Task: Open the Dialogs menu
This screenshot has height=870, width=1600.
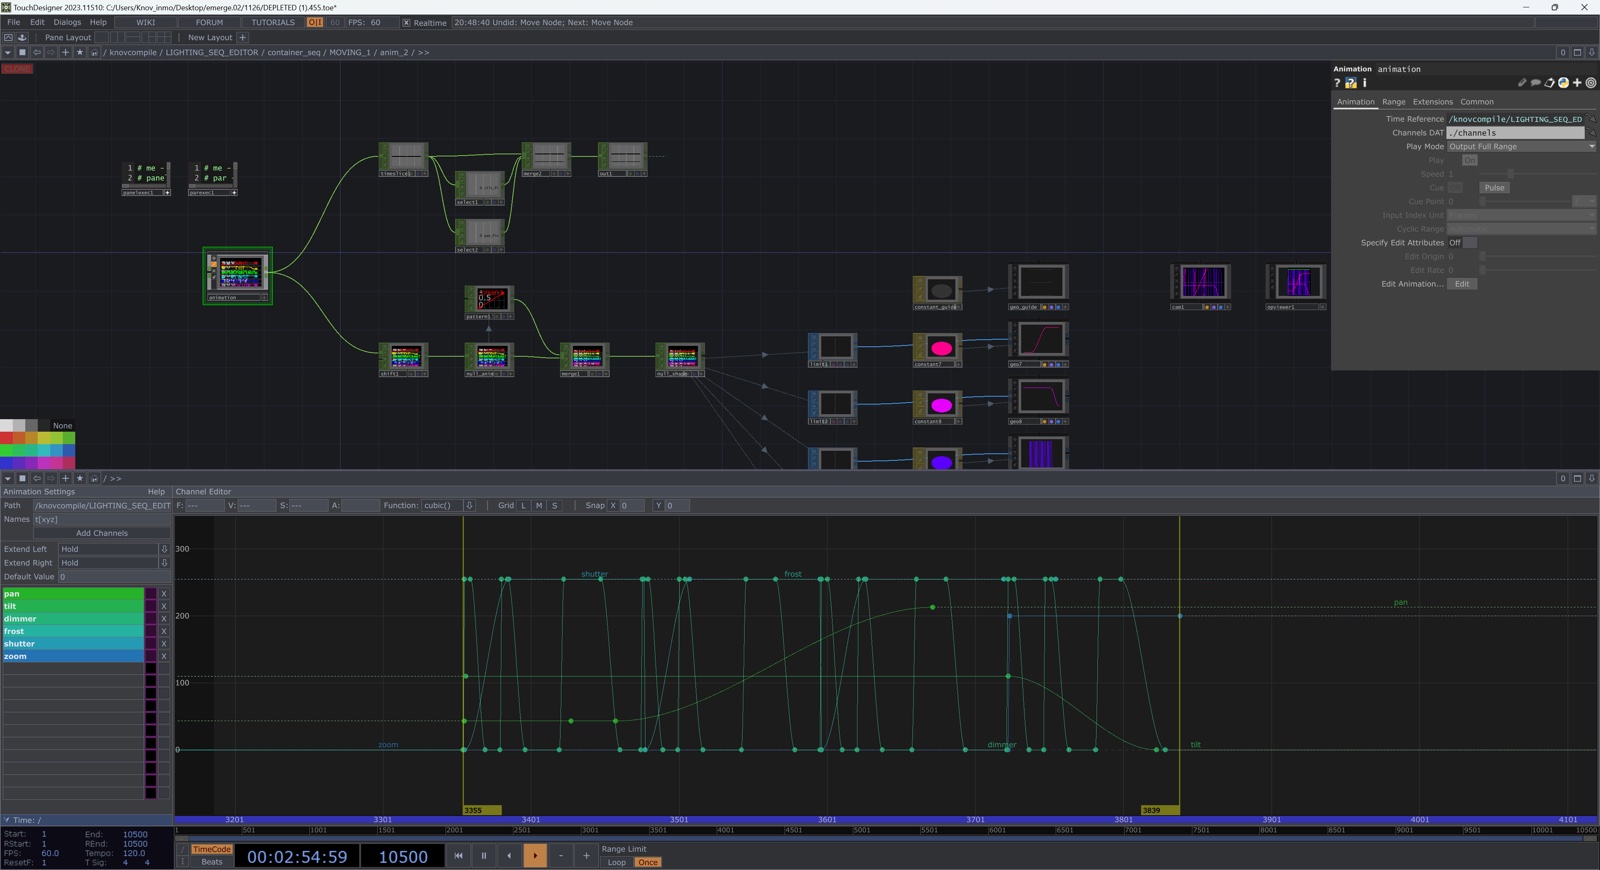Action: click(x=67, y=22)
